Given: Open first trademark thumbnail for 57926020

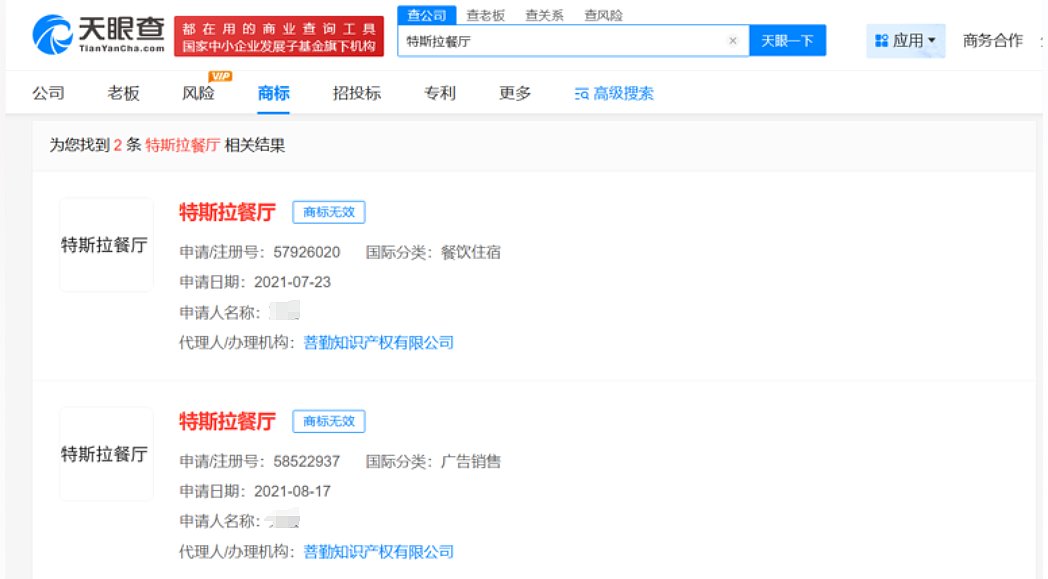Looking at the screenshot, I should (106, 245).
